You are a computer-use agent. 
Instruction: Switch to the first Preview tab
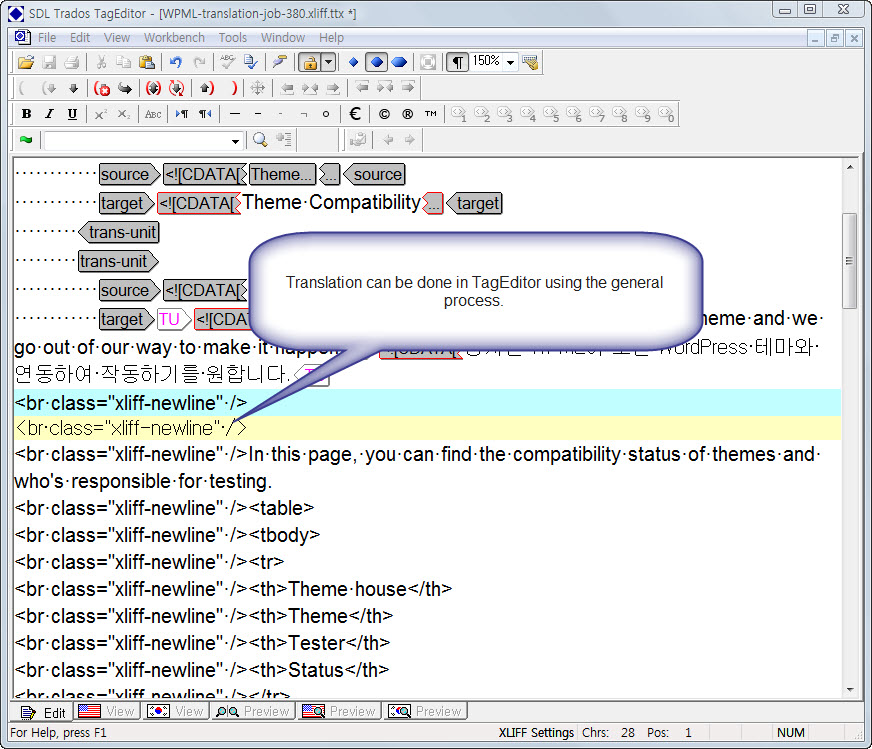pyautogui.click(x=253, y=711)
